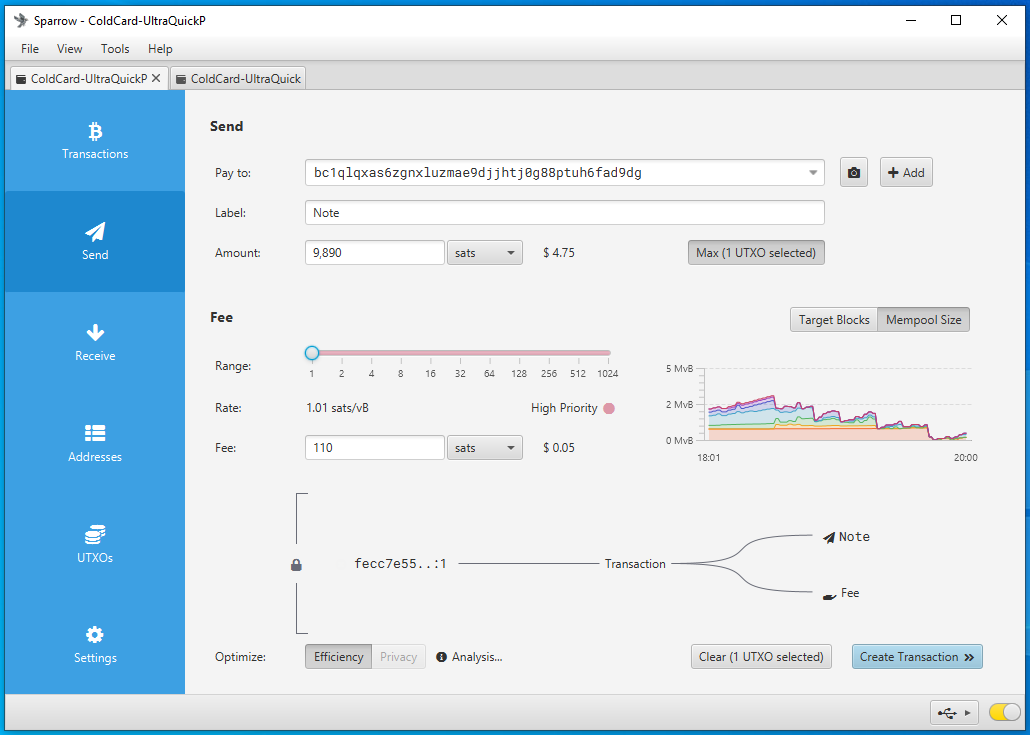The height and width of the screenshot is (735, 1030).
Task: Click the USB hardware wallet connection button
Action: click(954, 713)
